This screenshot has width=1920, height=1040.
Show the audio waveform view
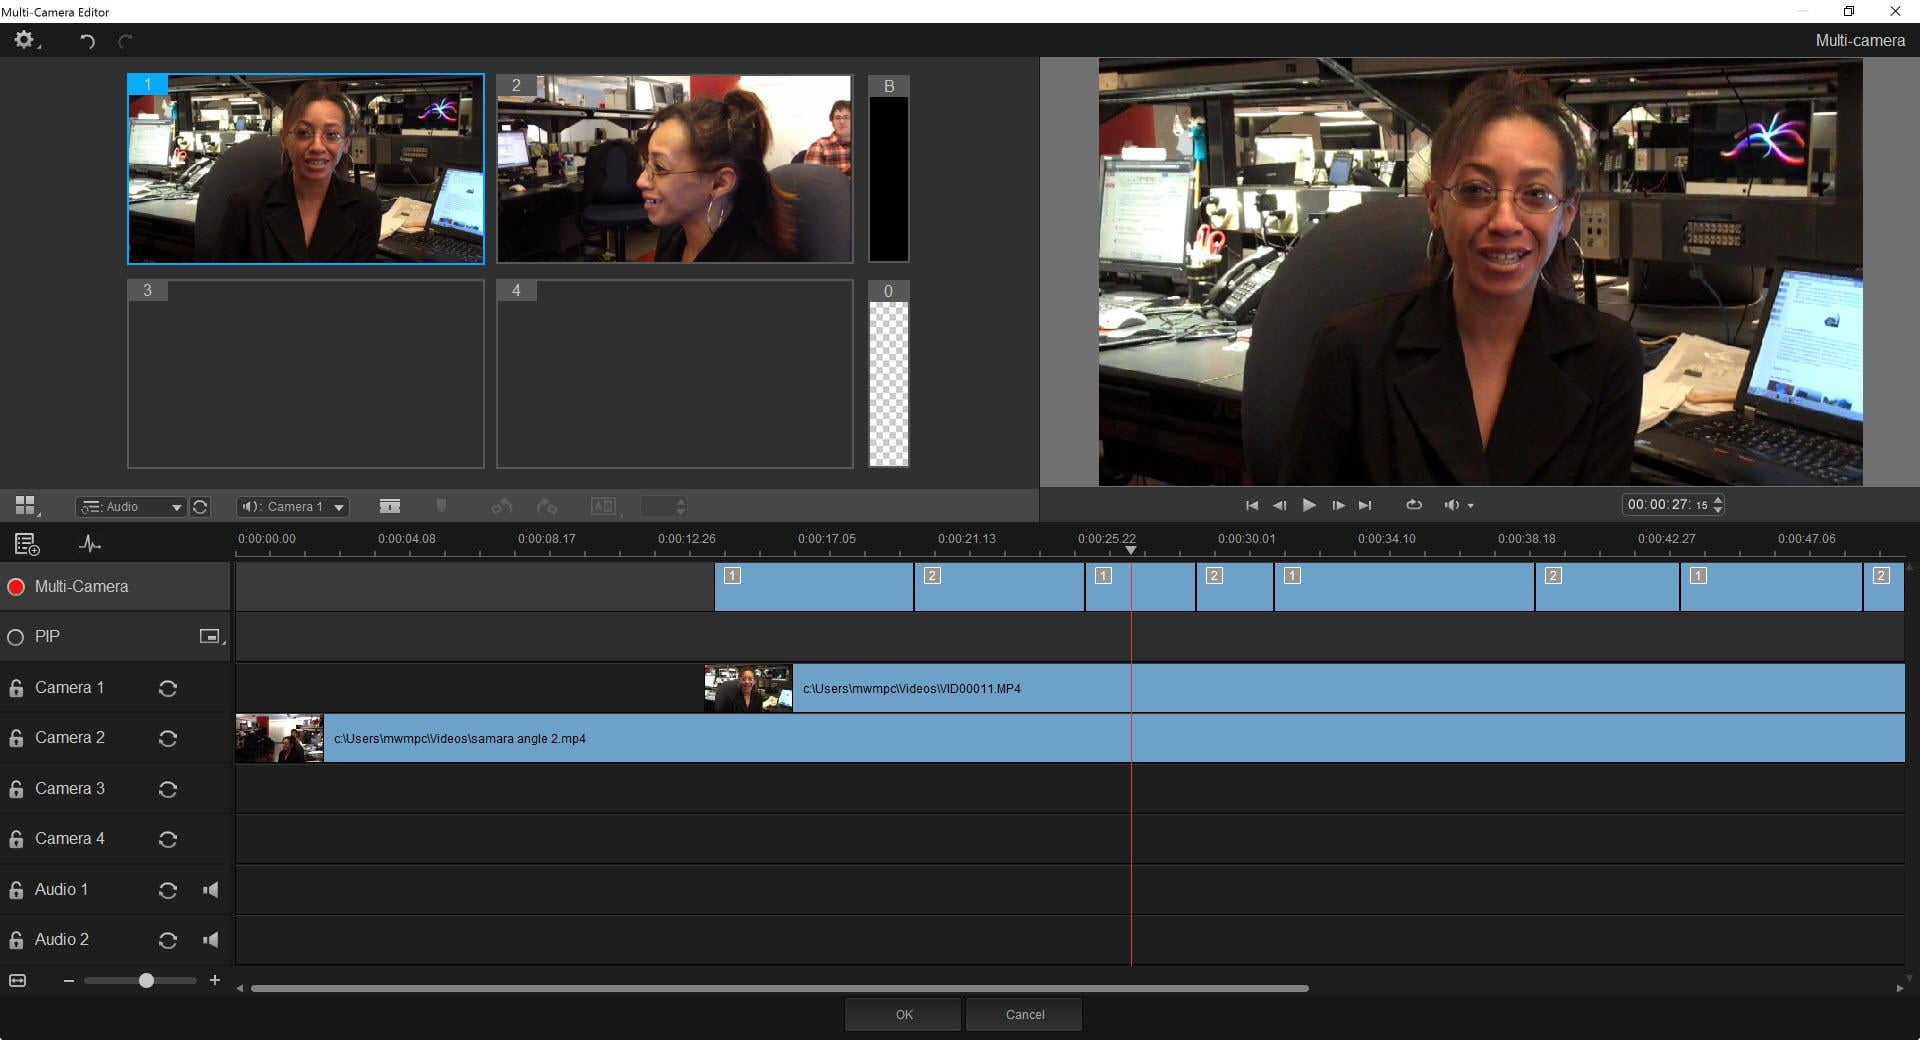pos(90,544)
